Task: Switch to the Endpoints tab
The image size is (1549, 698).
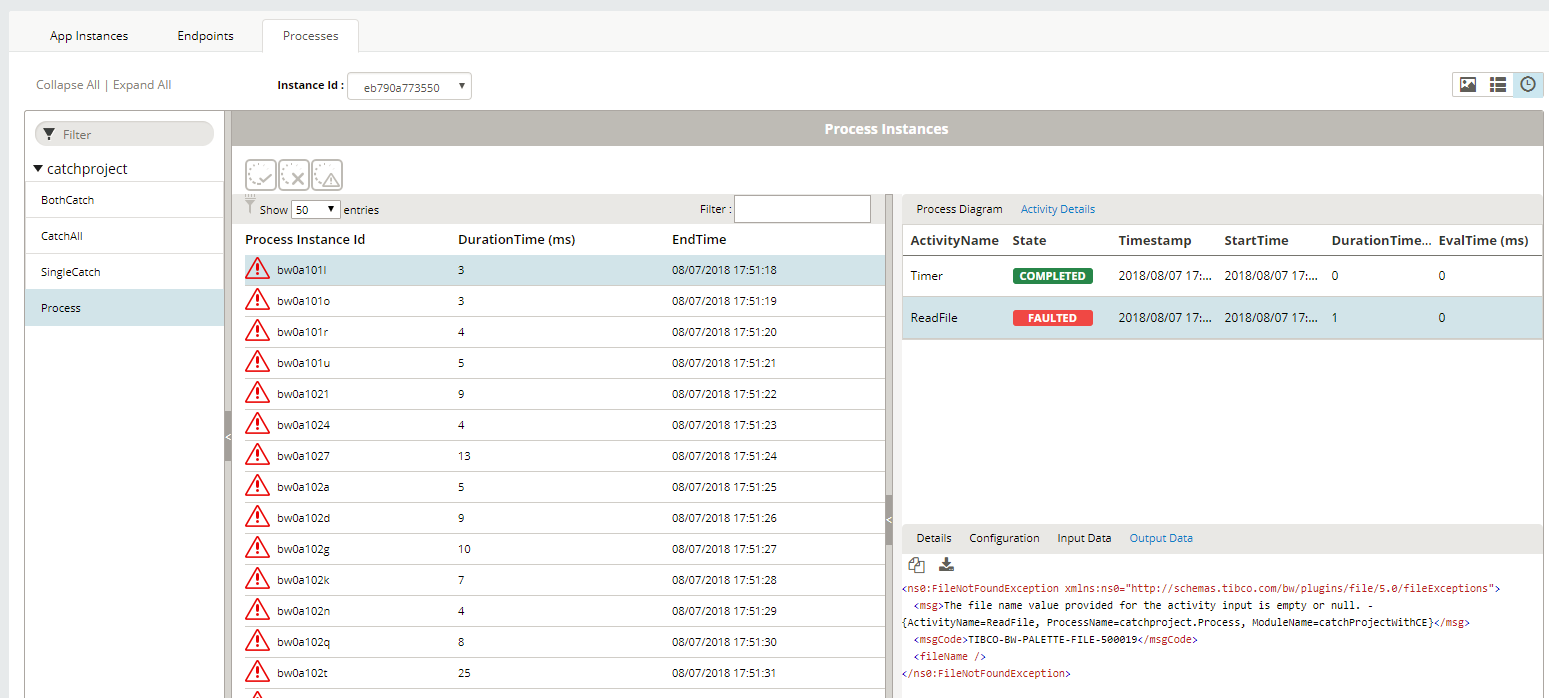Action: pos(205,36)
